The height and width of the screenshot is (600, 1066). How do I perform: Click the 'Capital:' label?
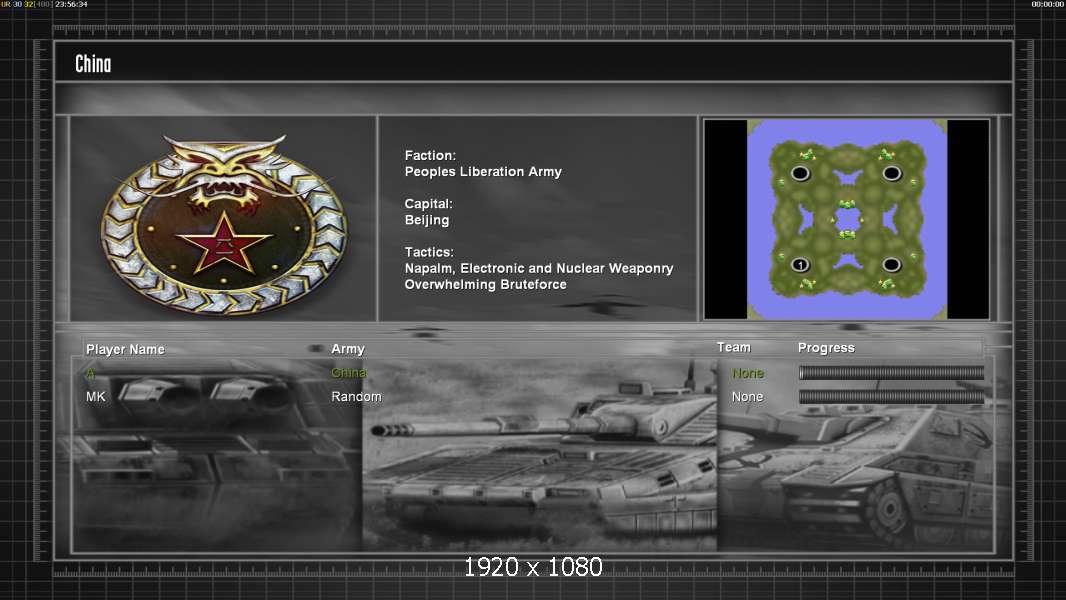click(428, 204)
